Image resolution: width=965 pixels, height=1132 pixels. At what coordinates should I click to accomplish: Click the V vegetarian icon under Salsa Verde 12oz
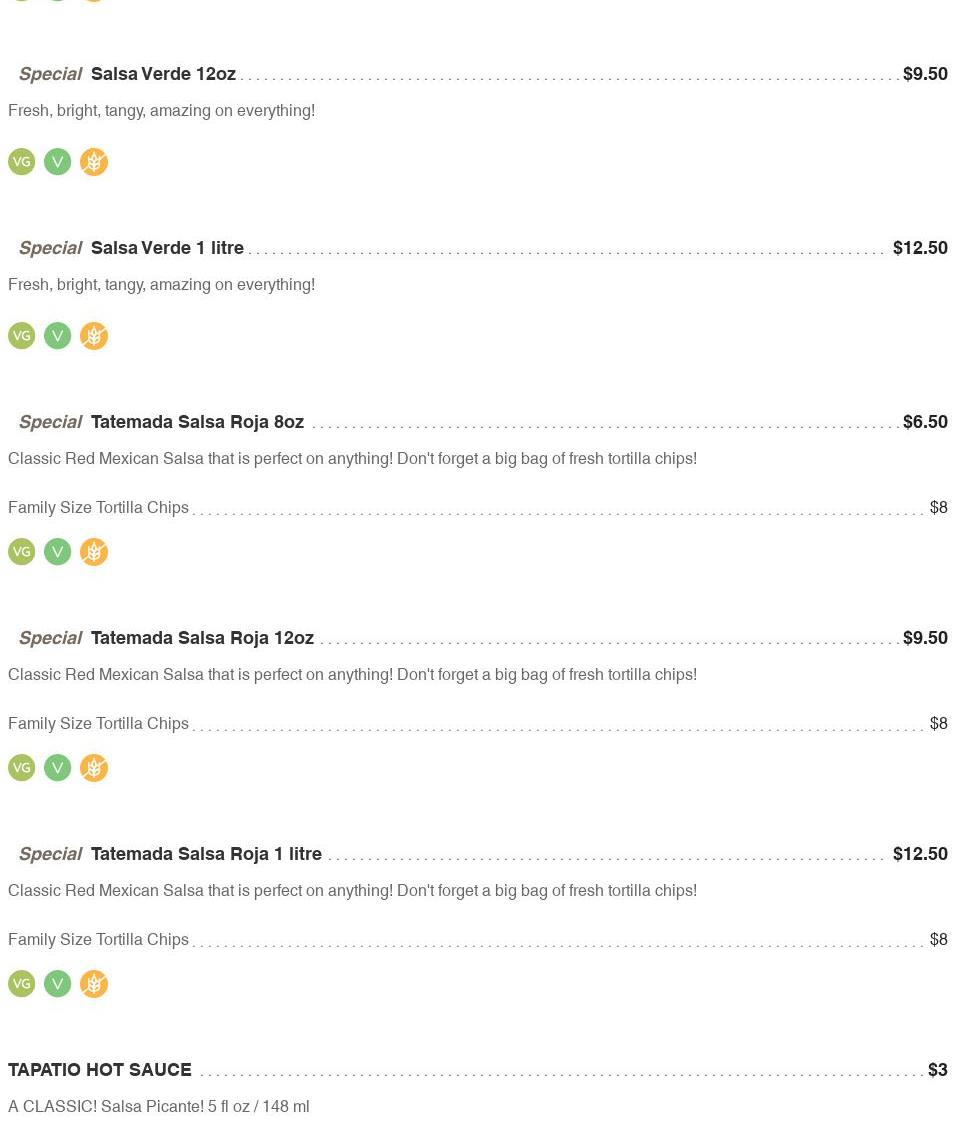(58, 162)
